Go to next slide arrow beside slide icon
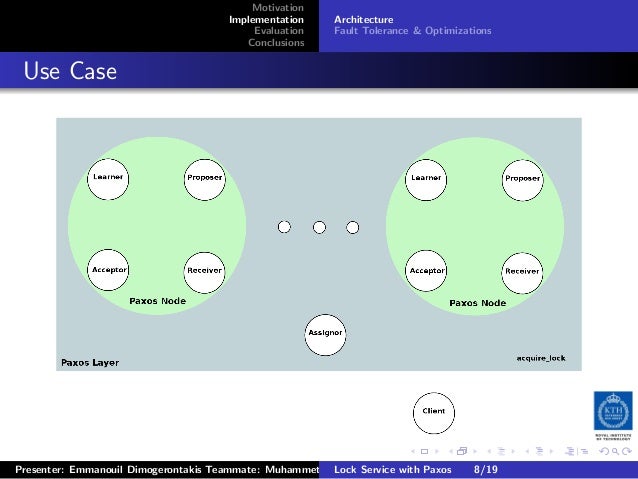This screenshot has height=479, width=638. coord(437,451)
